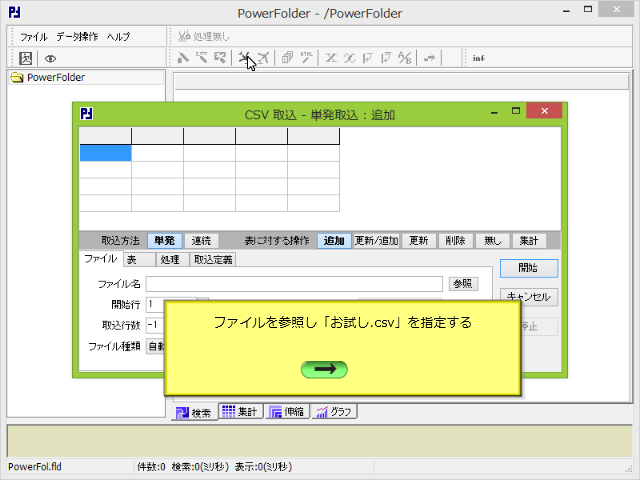Screen dimensions: 640x480
Task: Select 単発 import method
Action: click(164, 240)
